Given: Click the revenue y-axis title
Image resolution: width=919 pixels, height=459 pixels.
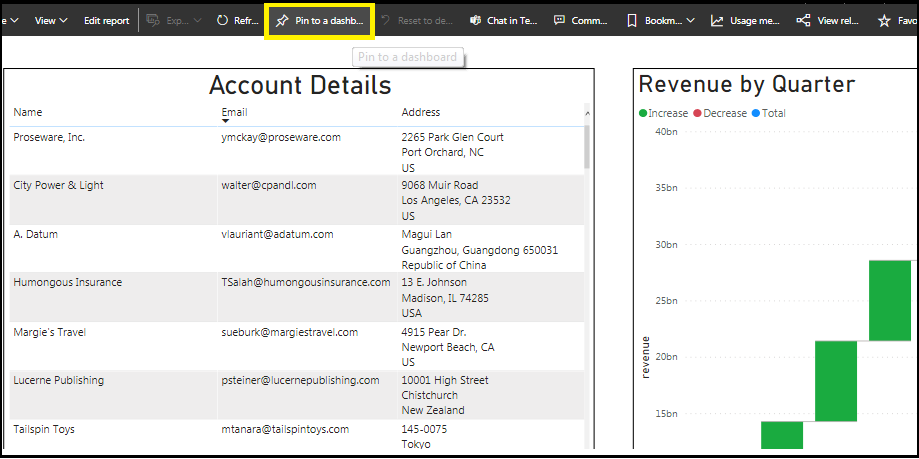Looking at the screenshot, I should [646, 357].
